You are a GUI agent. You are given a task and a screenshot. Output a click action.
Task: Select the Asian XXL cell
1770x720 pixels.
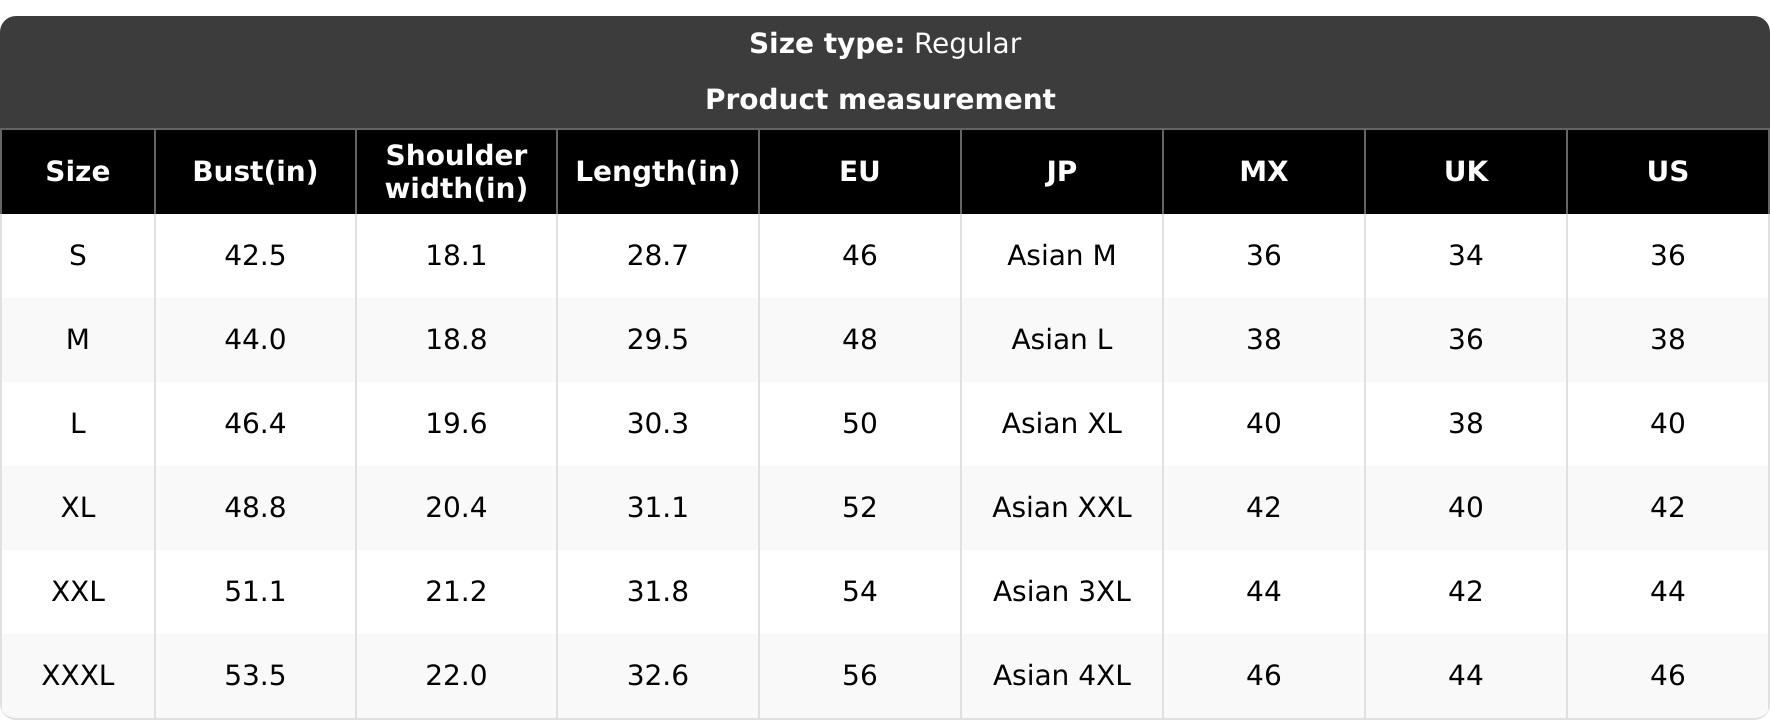1062,508
